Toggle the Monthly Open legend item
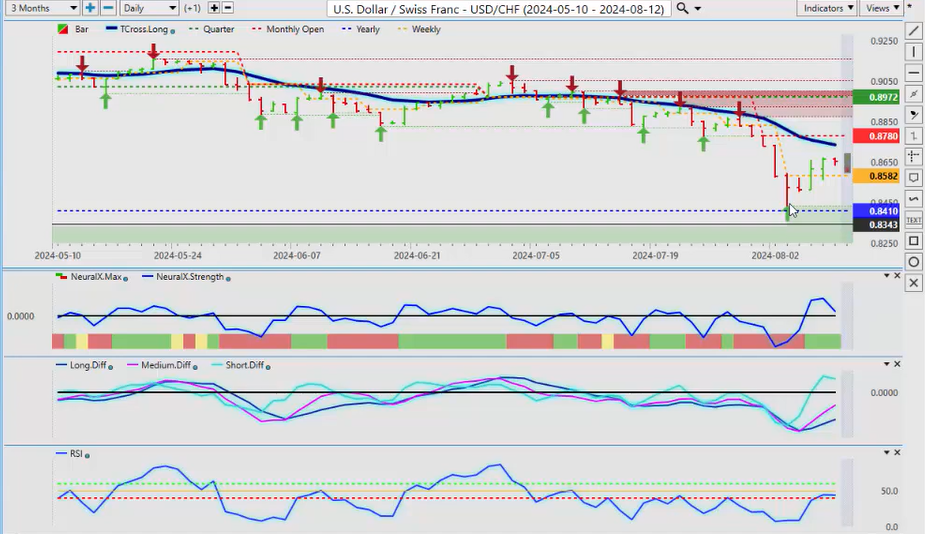Screen dimensions: 925x534 [292, 29]
